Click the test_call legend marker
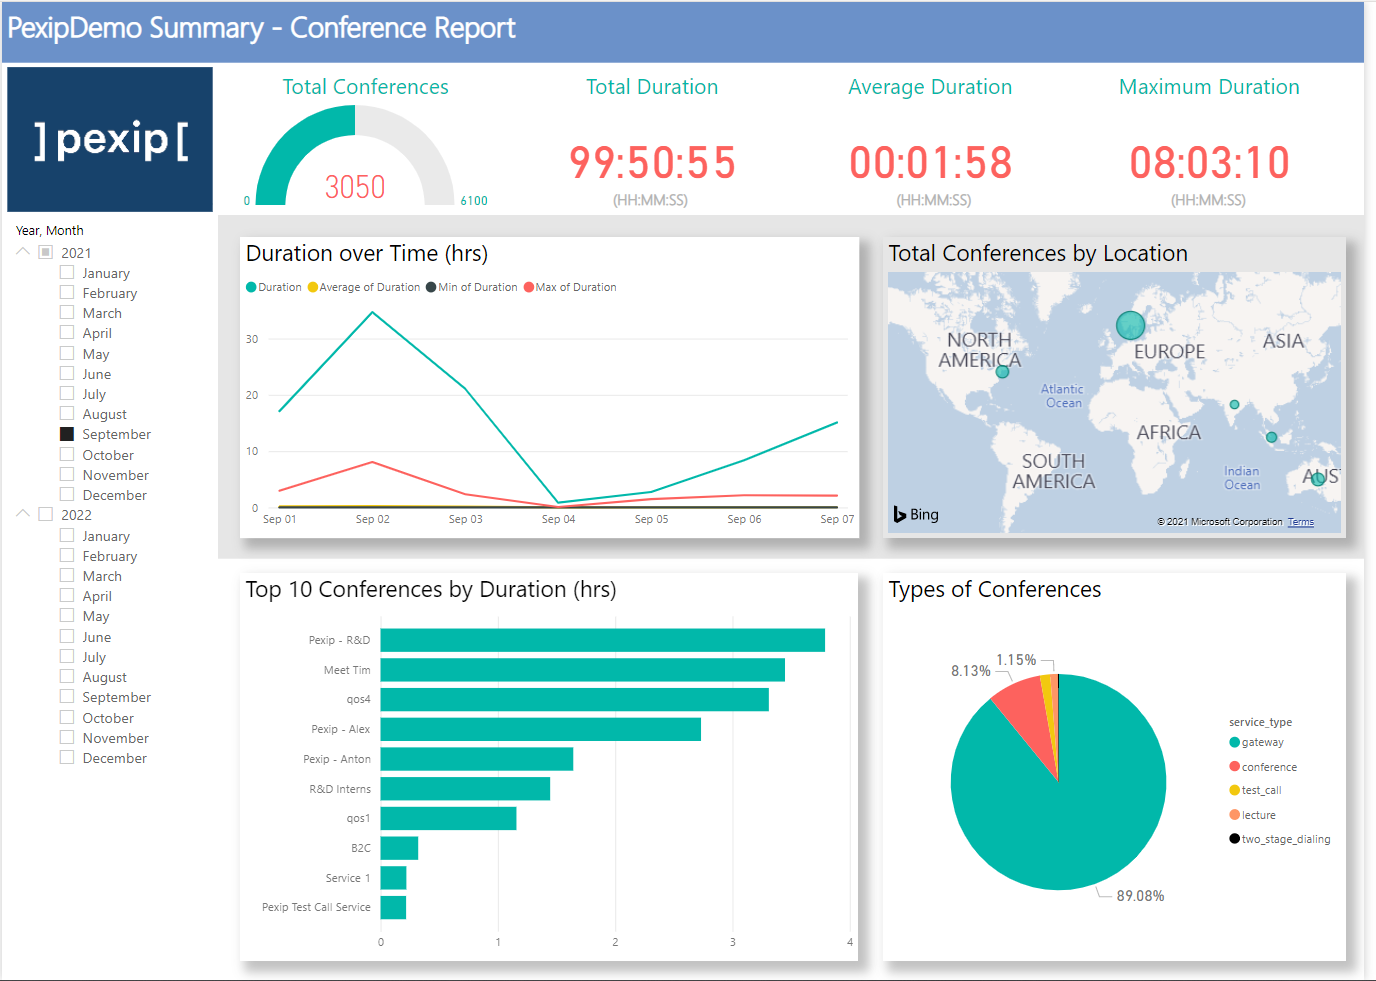This screenshot has height=981, width=1376. click(x=1234, y=790)
